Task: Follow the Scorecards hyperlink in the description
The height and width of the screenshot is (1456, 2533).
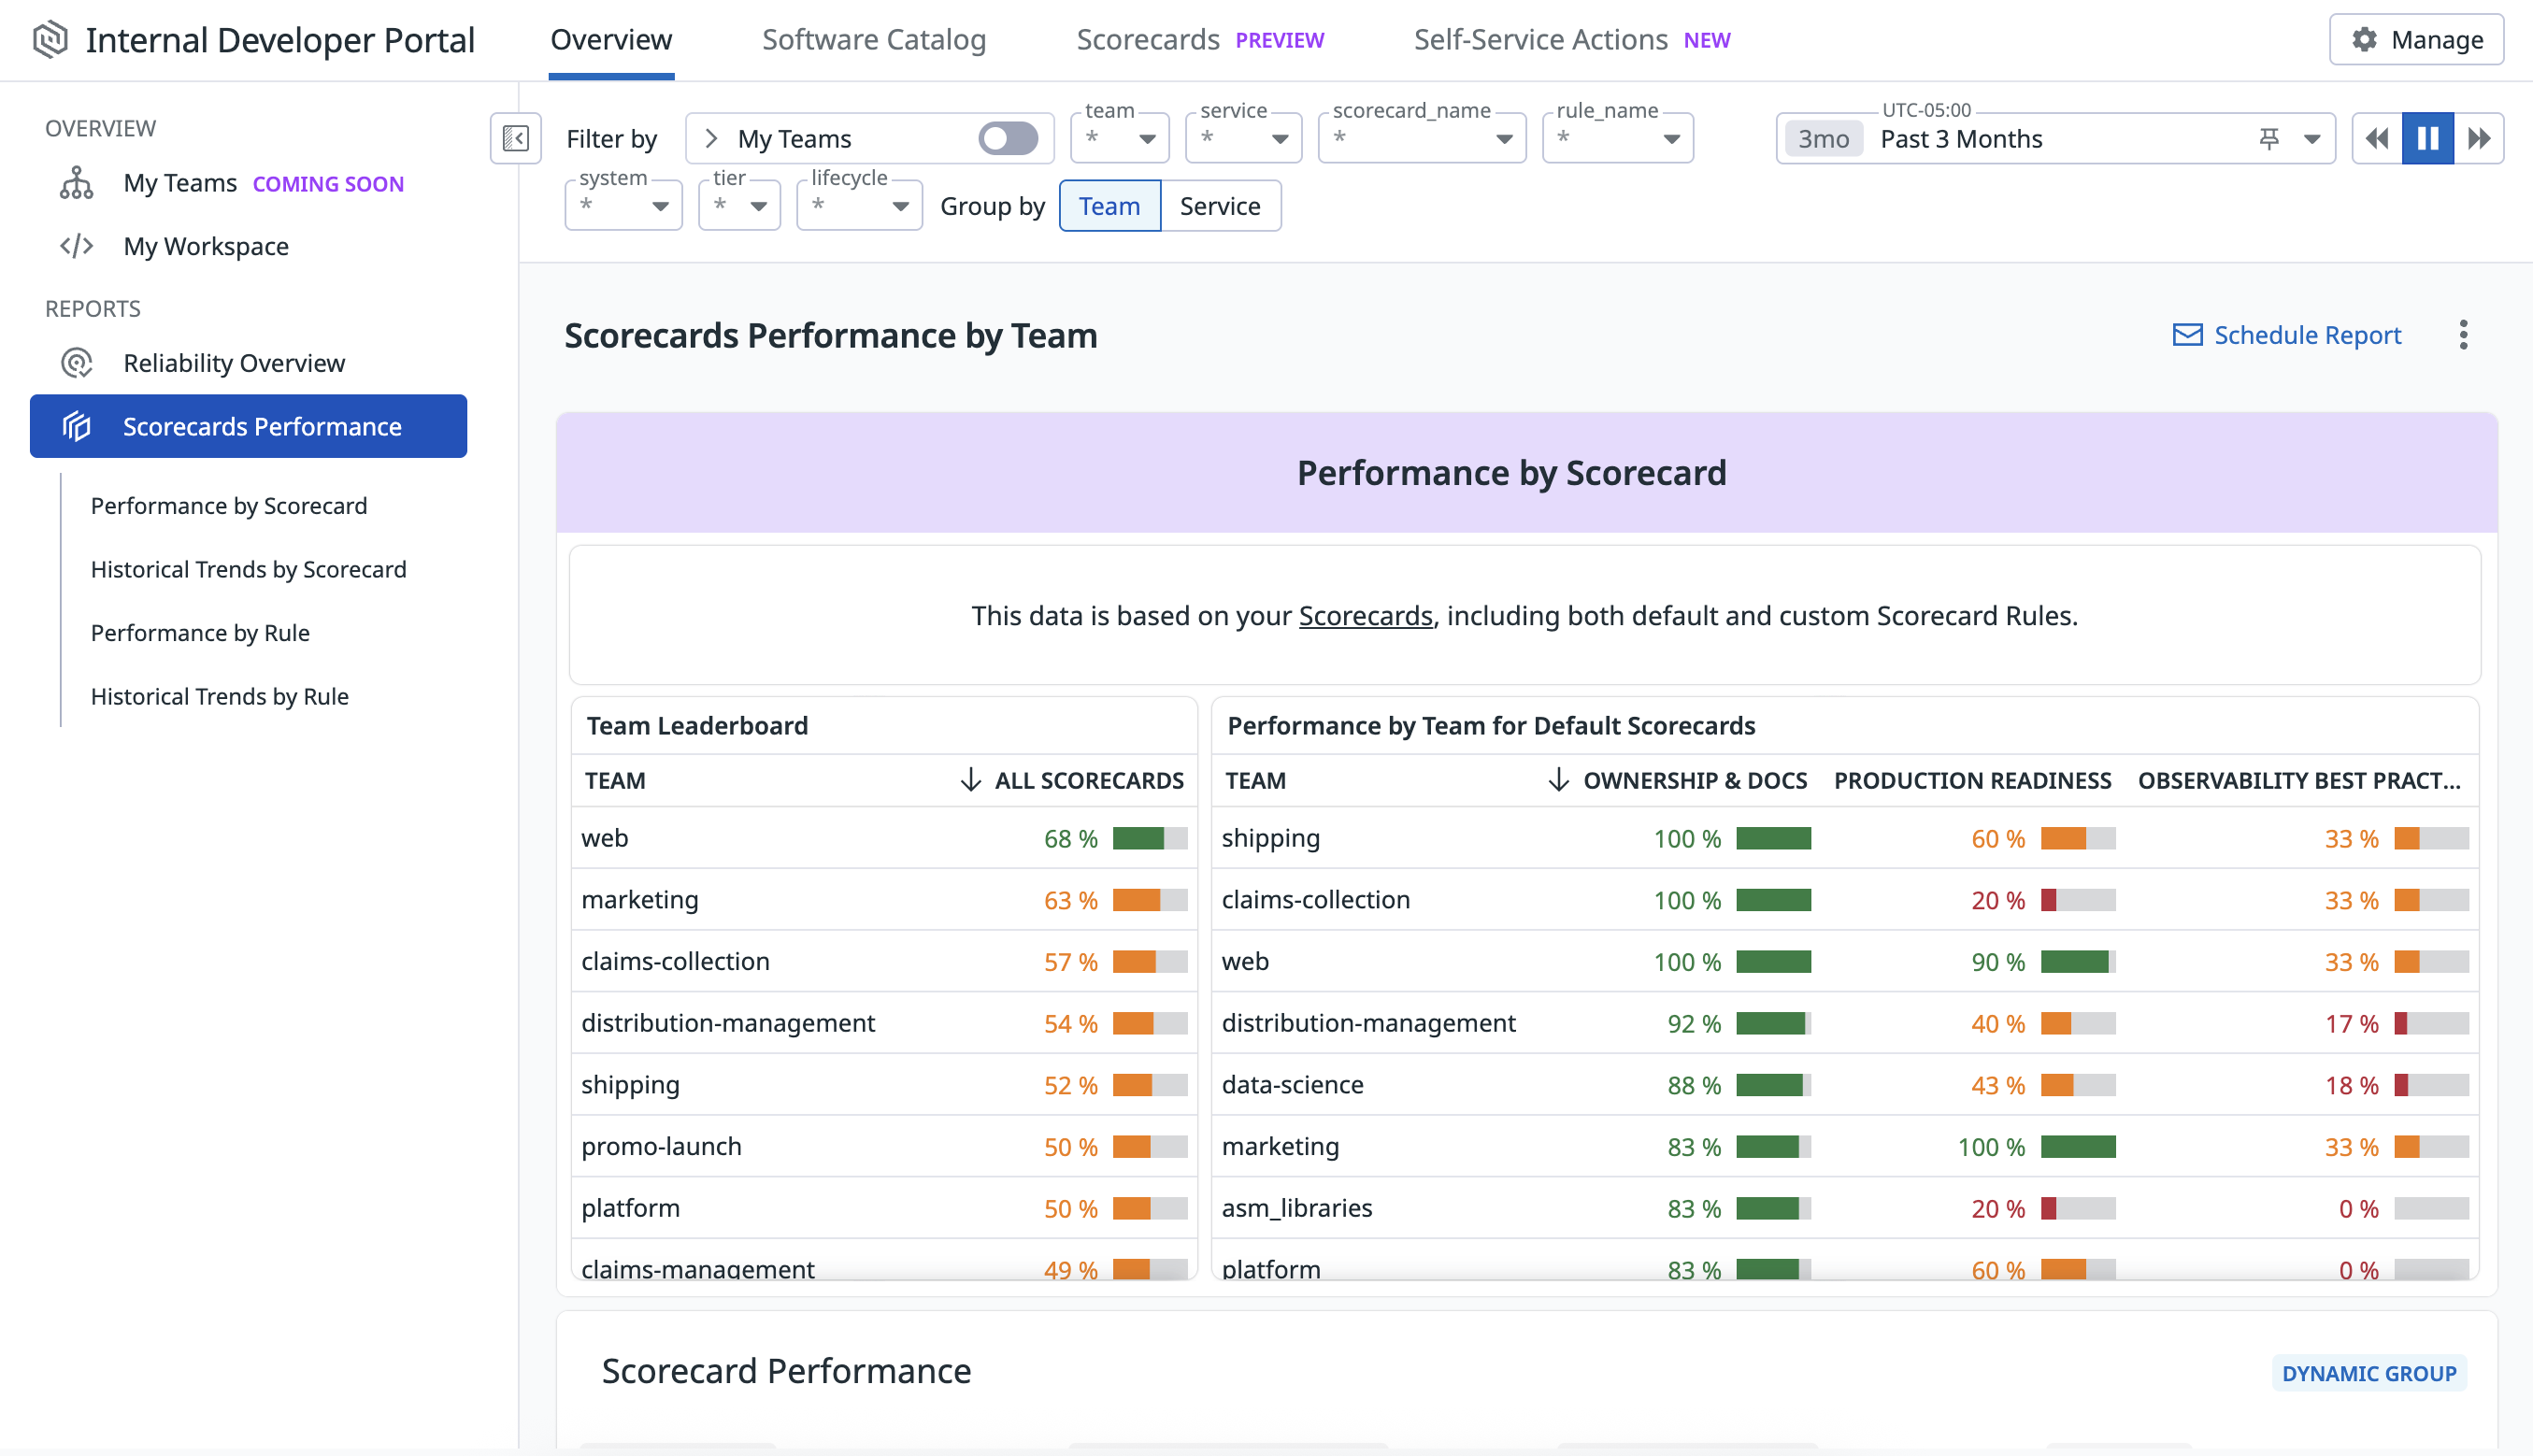Action: (x=1365, y=616)
